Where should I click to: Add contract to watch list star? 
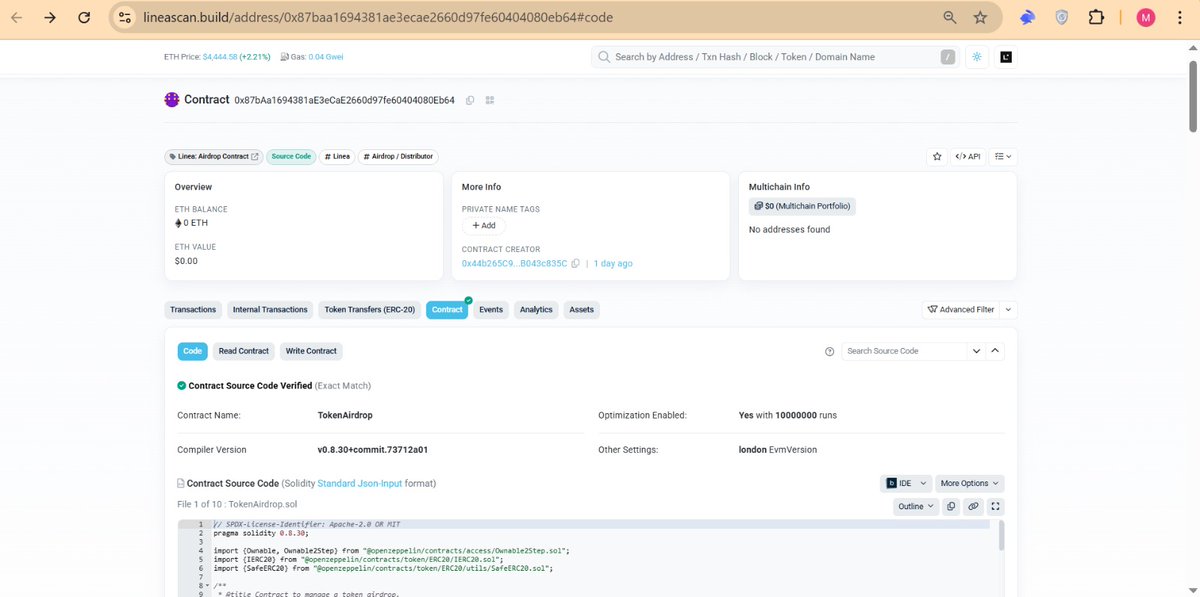pos(937,157)
